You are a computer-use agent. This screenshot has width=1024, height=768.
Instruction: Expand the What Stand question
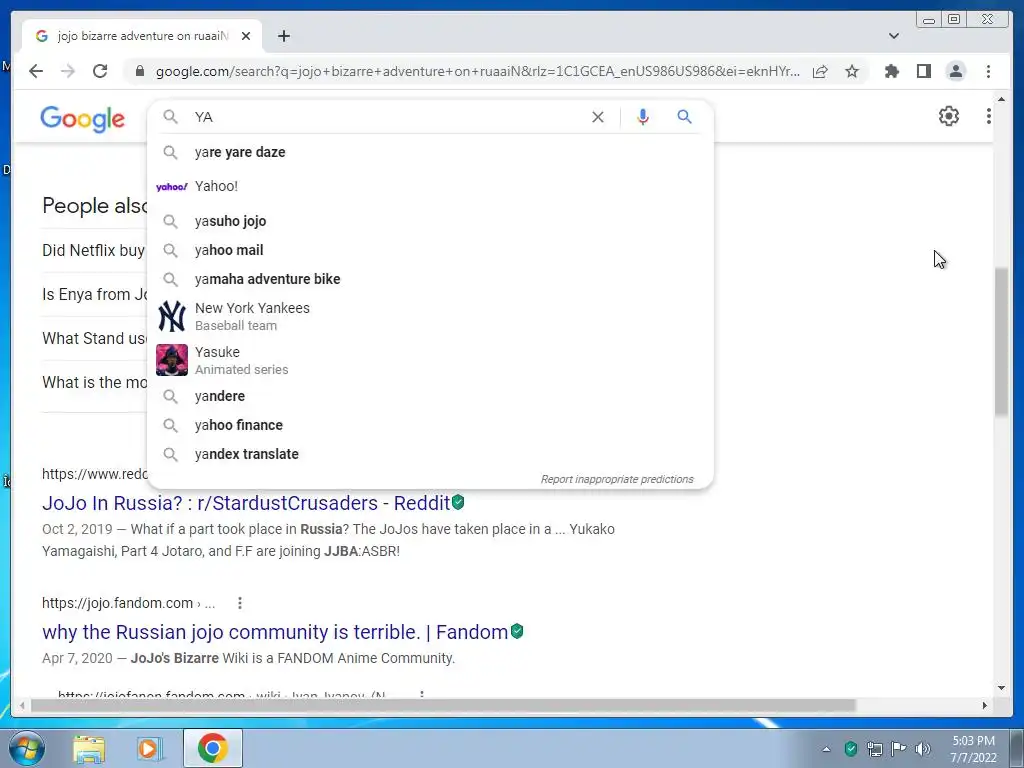[x=94, y=338]
